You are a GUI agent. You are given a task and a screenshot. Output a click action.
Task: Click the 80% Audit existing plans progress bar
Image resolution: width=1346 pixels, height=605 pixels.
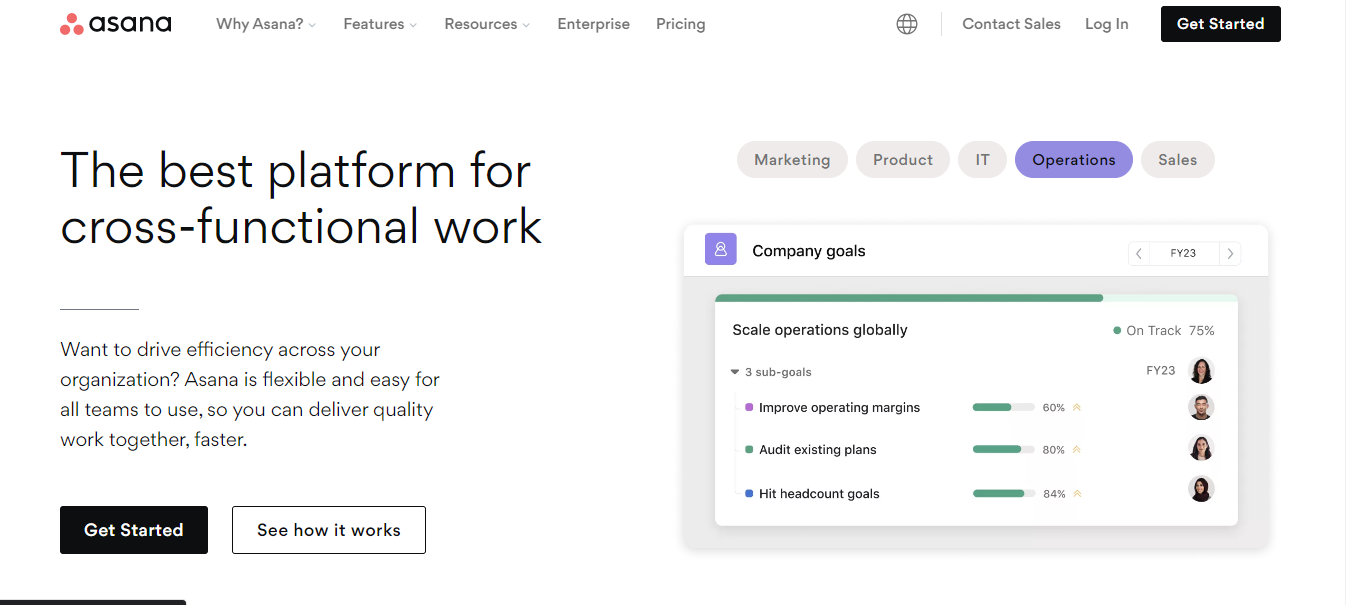[x=1004, y=449]
